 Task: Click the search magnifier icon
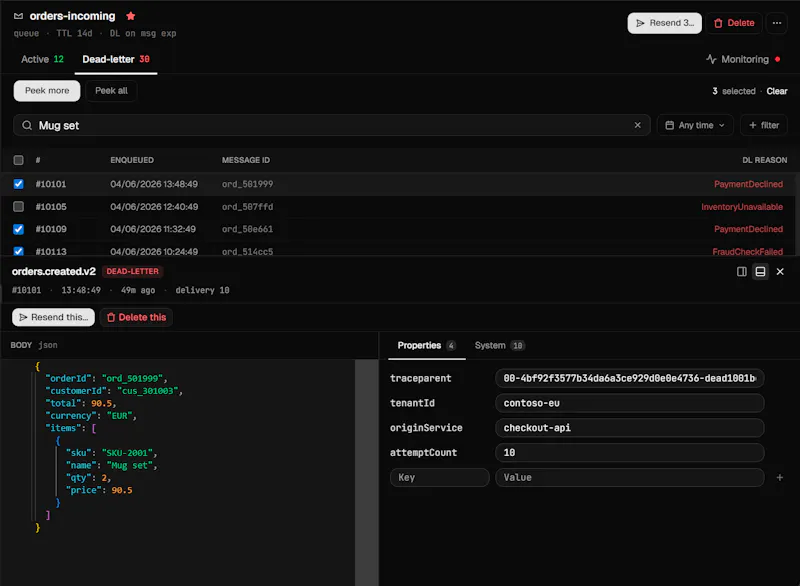point(27,125)
